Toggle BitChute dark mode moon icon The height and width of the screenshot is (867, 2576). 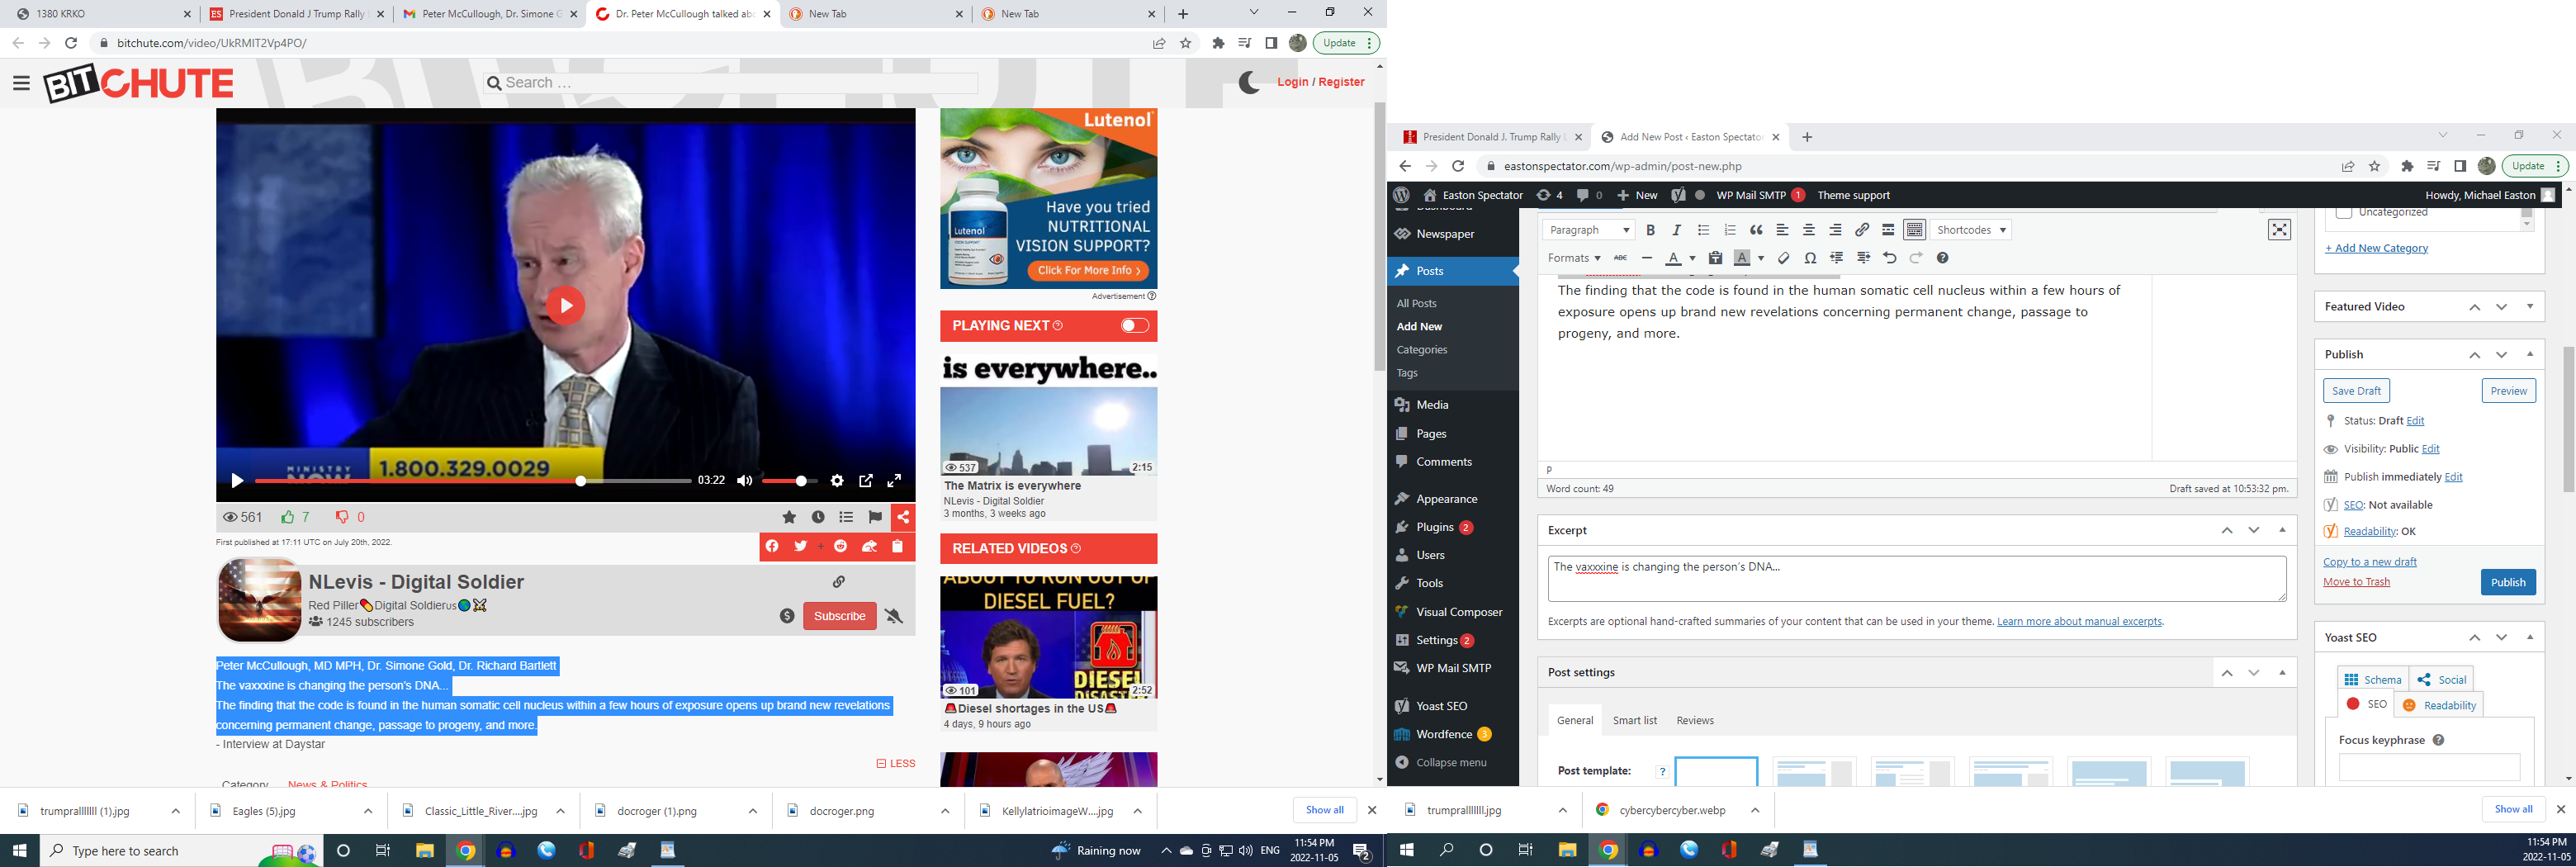coord(1249,82)
